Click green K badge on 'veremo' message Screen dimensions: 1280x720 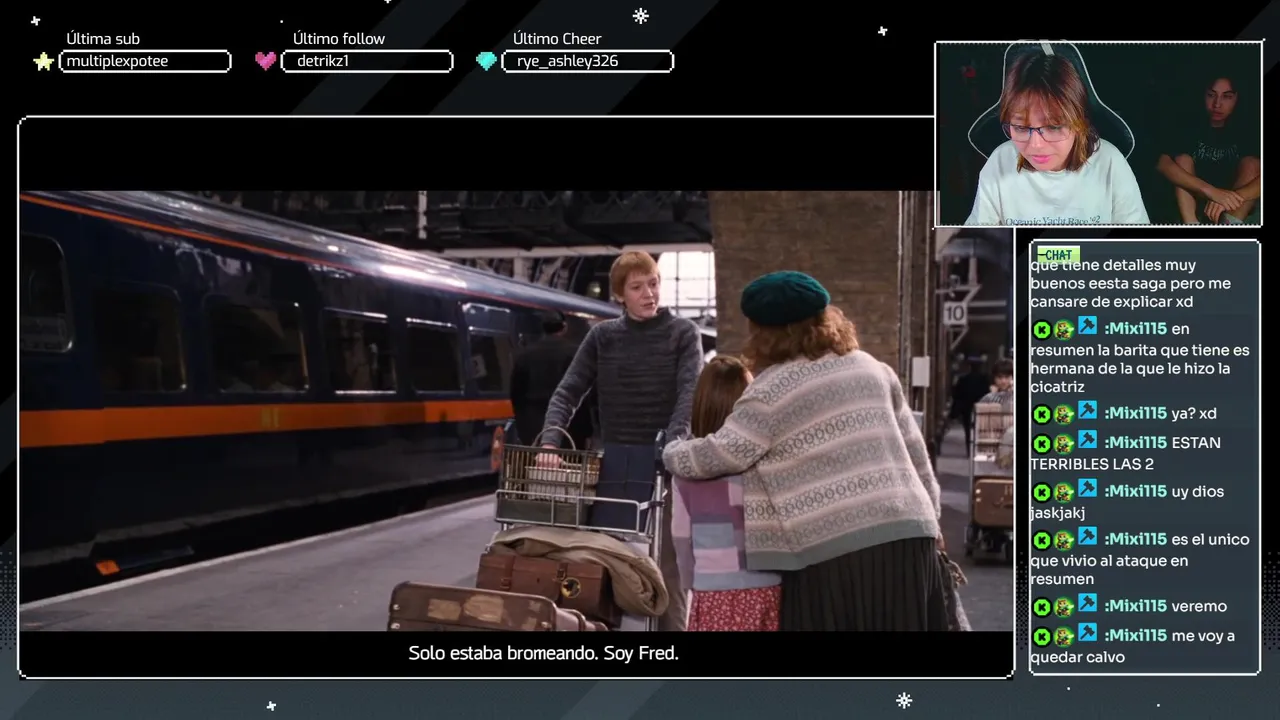click(x=1041, y=608)
